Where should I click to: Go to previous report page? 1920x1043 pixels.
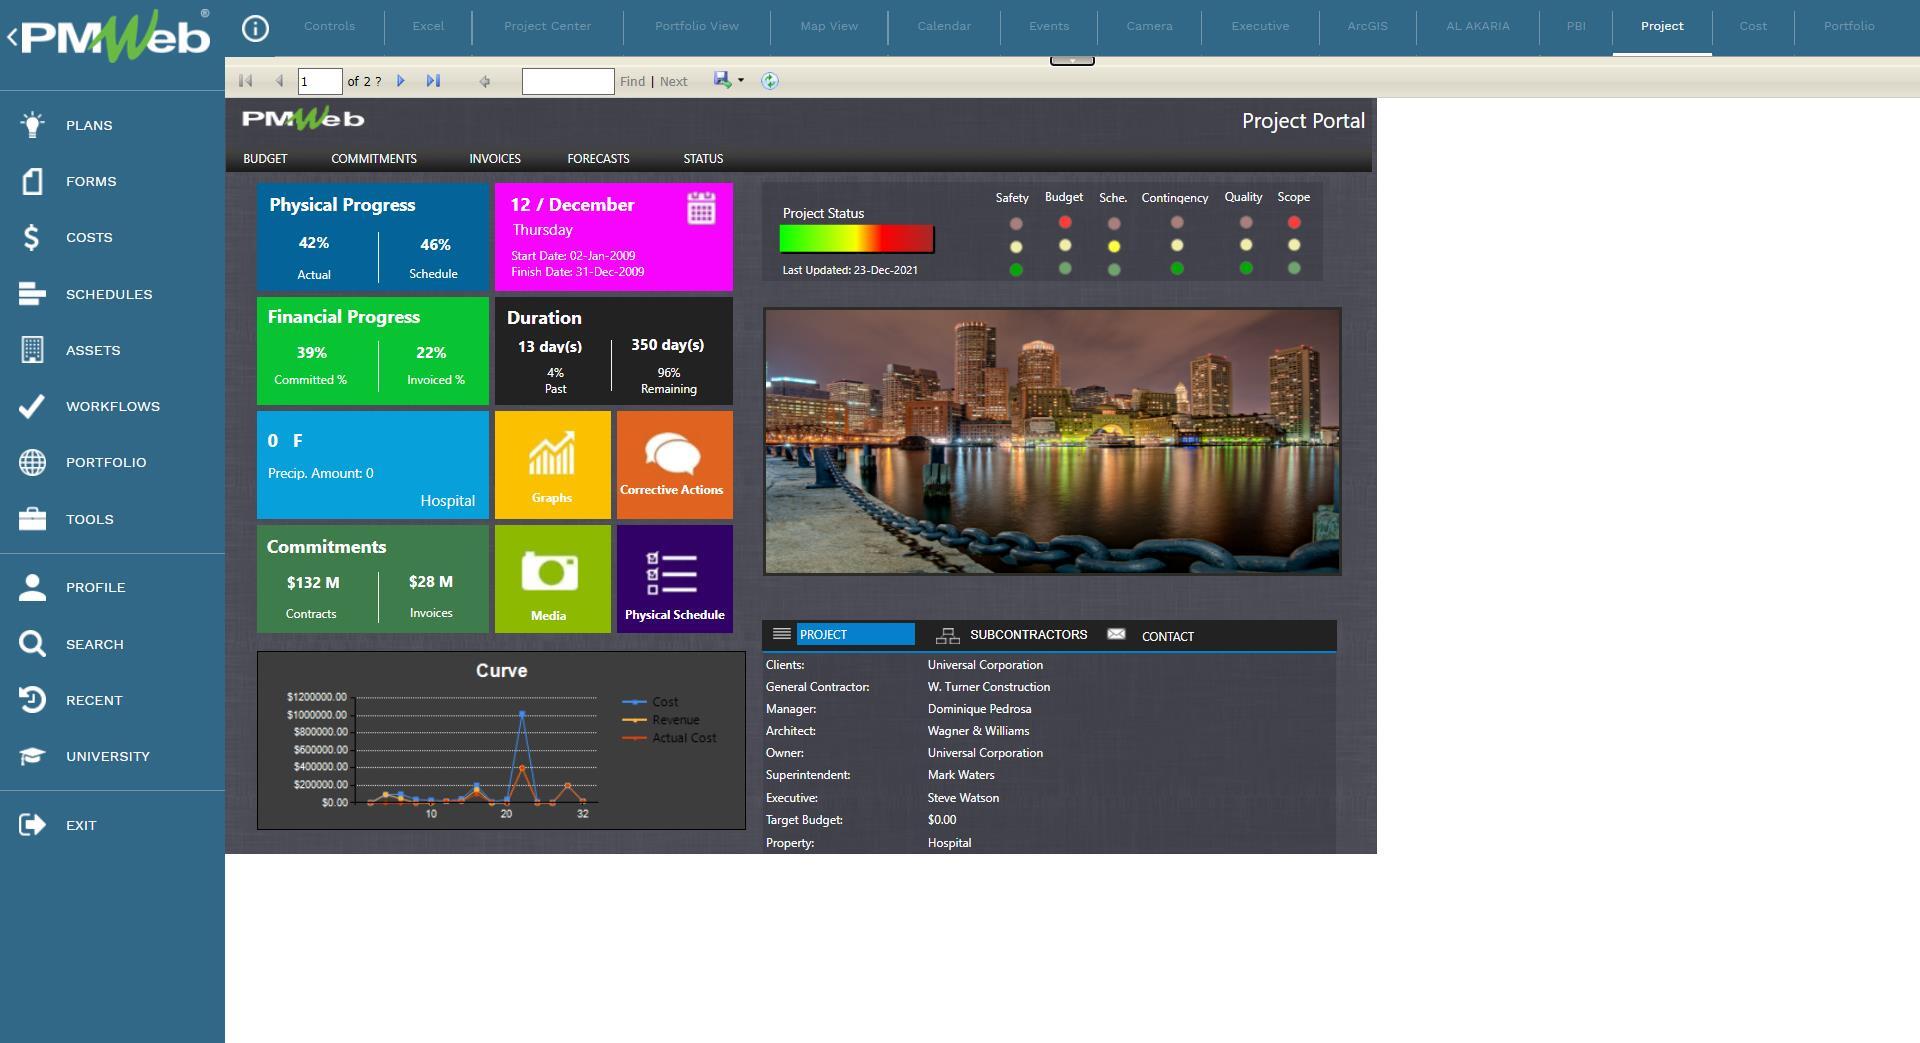(279, 81)
